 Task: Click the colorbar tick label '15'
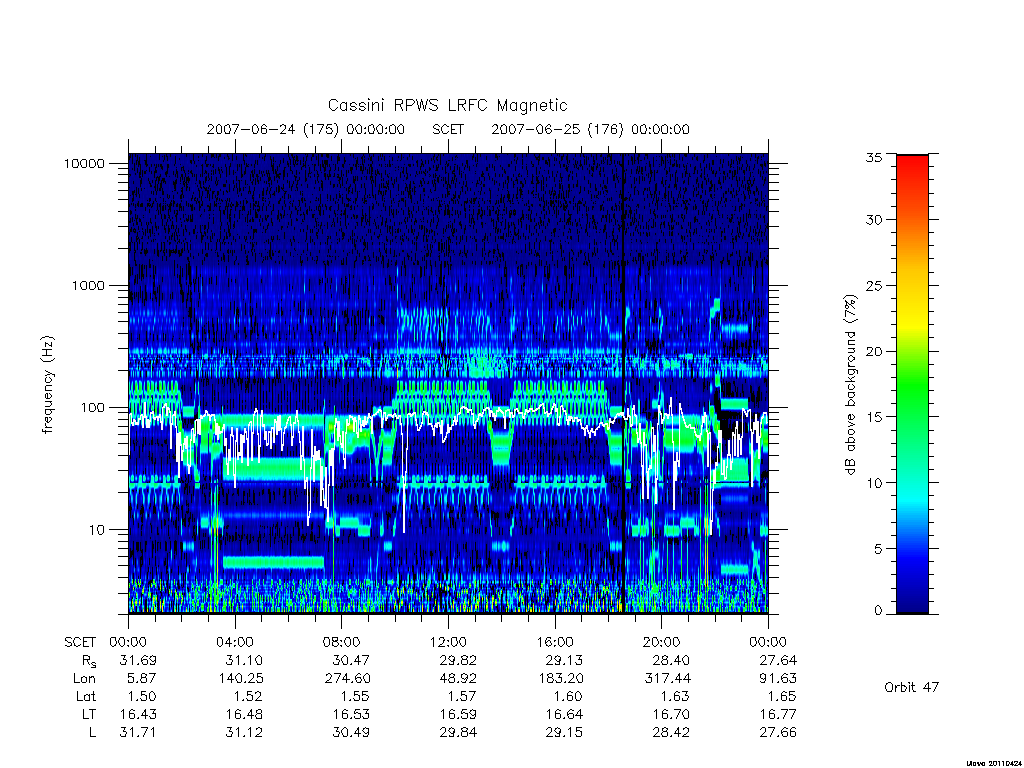(873, 417)
